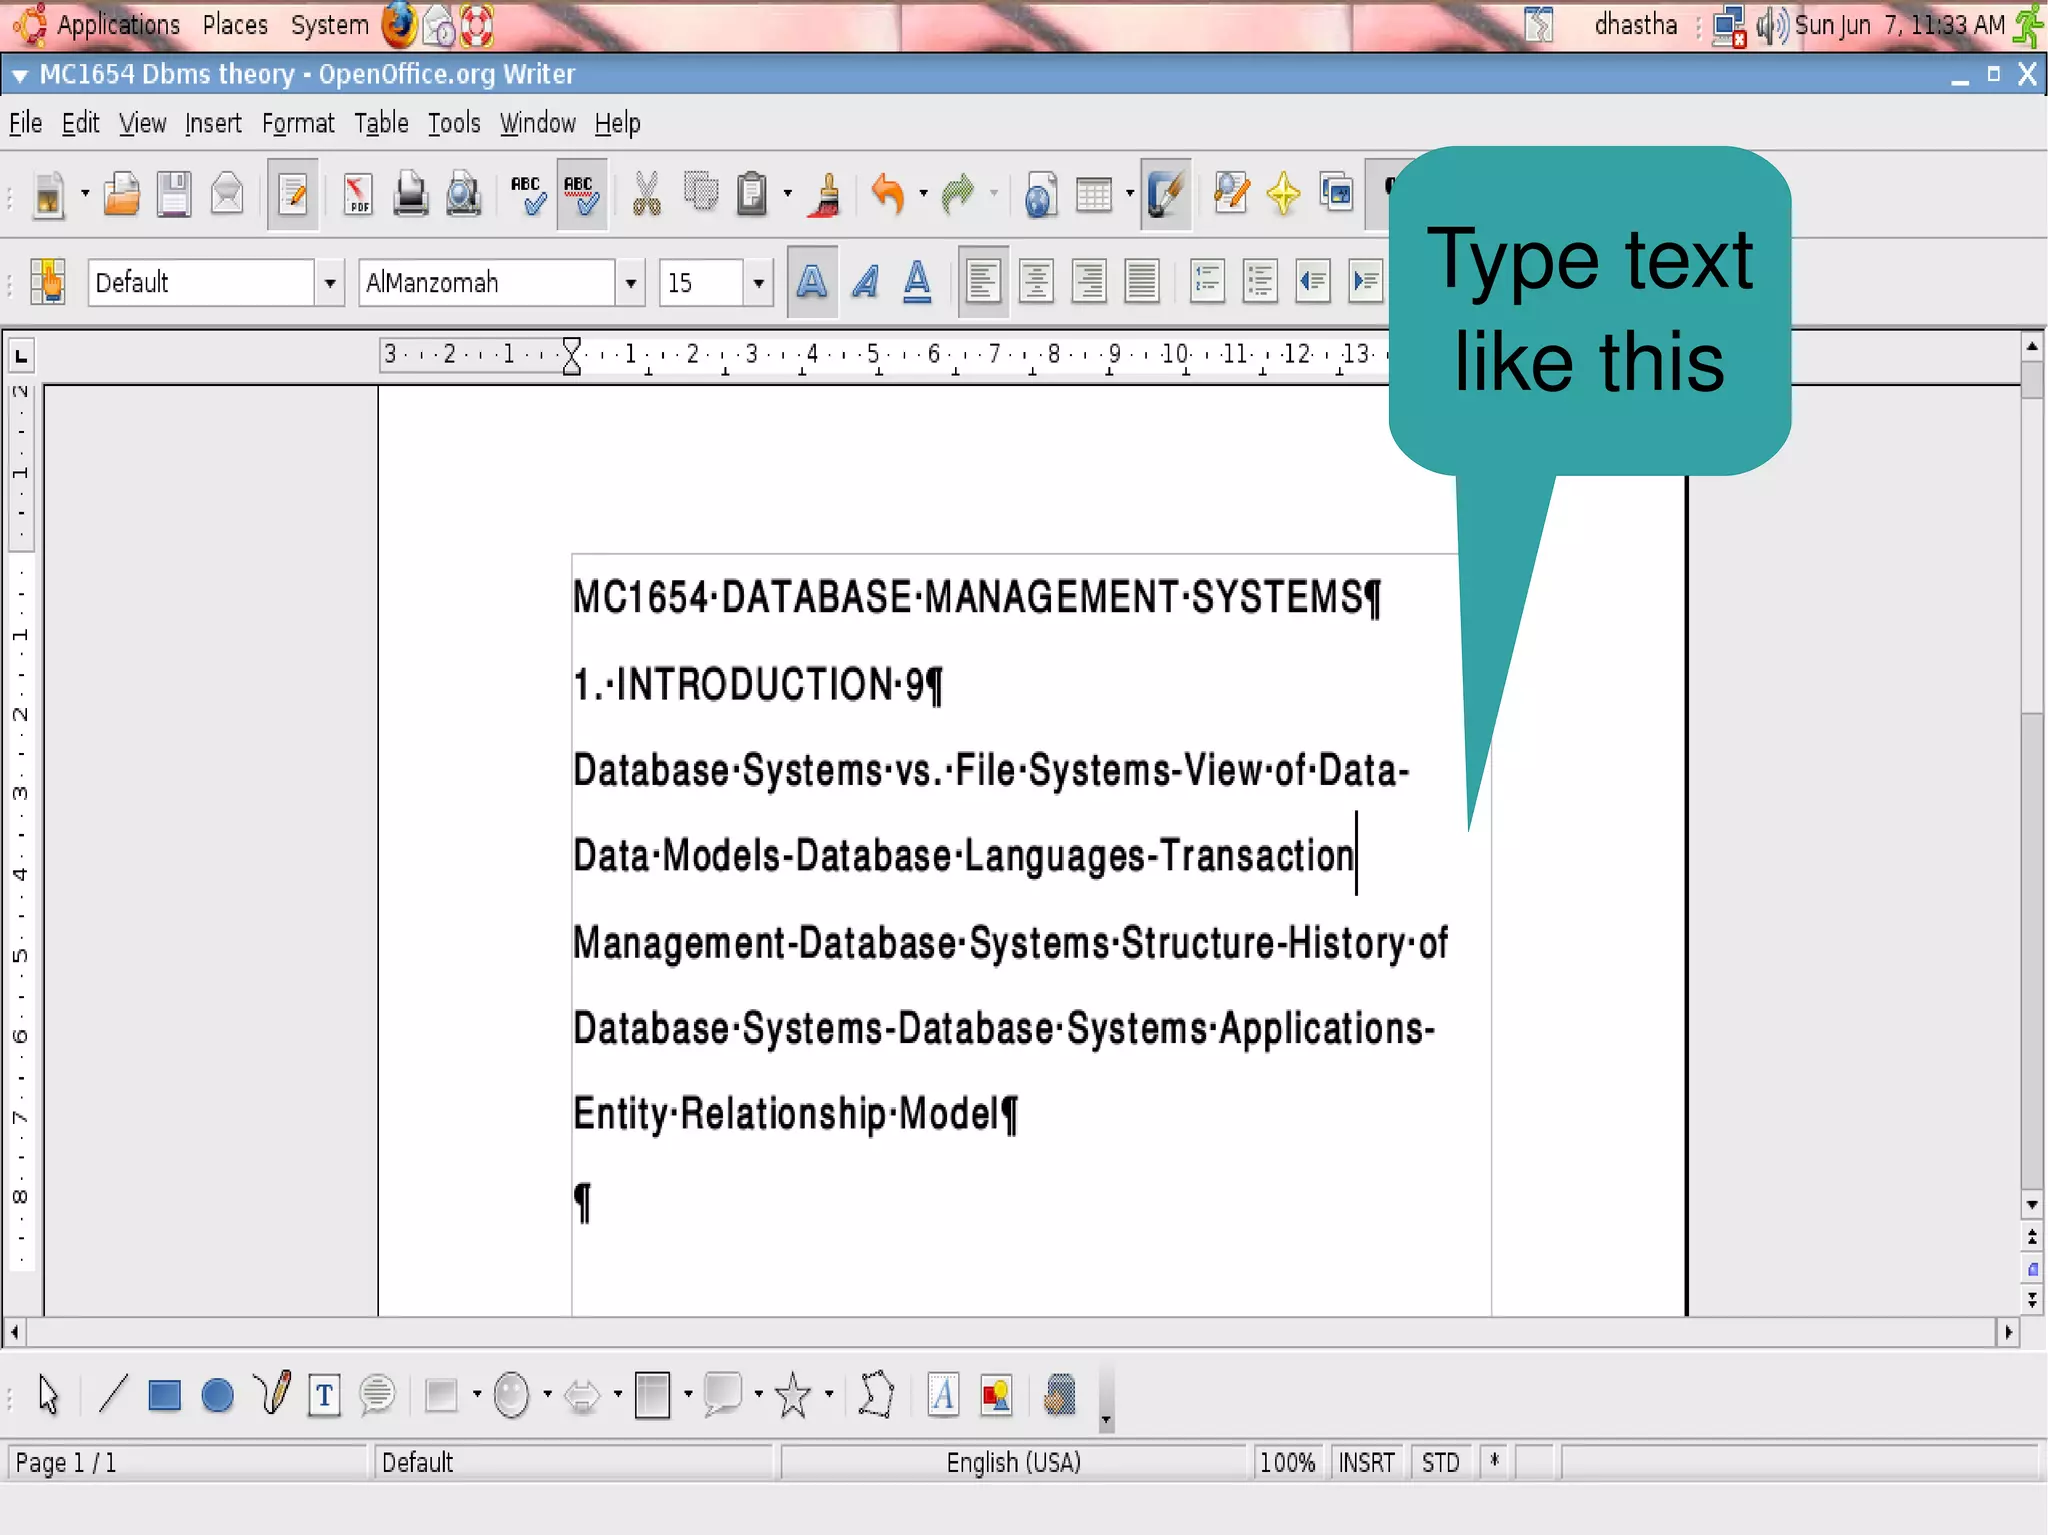Toggle Italic formatting
Screen dimensions: 2048x1535
coord(865,282)
